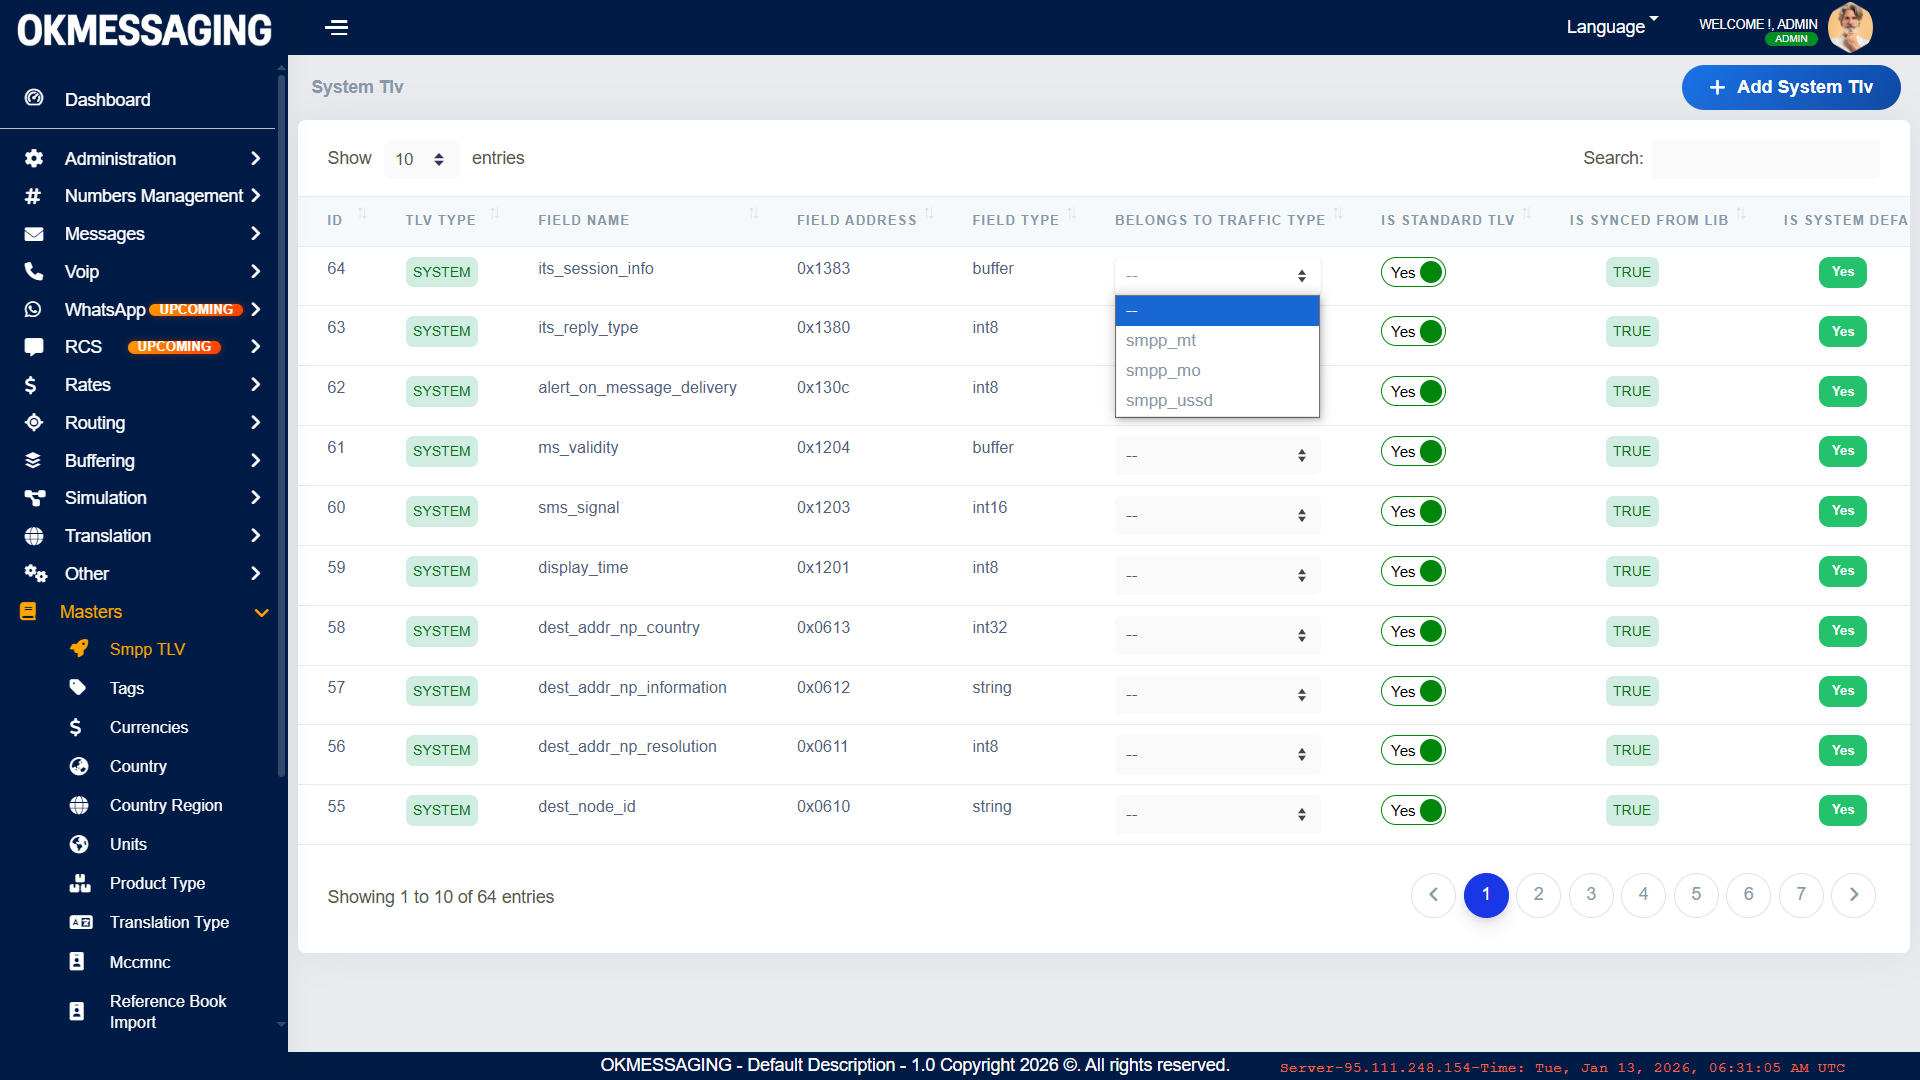The height and width of the screenshot is (1080, 1920).
Task: Open traffic type dropdown for sms_signal row
Action: click(1216, 515)
